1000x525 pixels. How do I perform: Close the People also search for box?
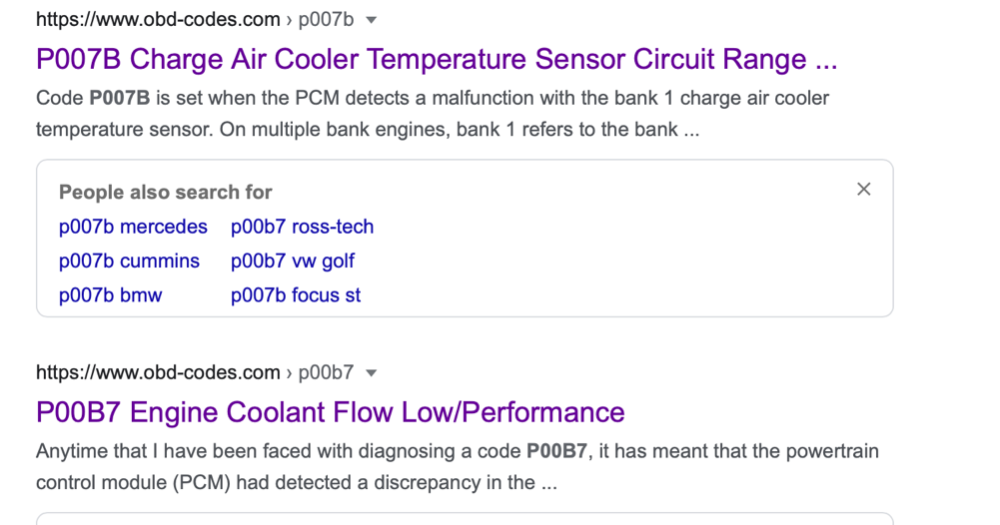tap(864, 189)
